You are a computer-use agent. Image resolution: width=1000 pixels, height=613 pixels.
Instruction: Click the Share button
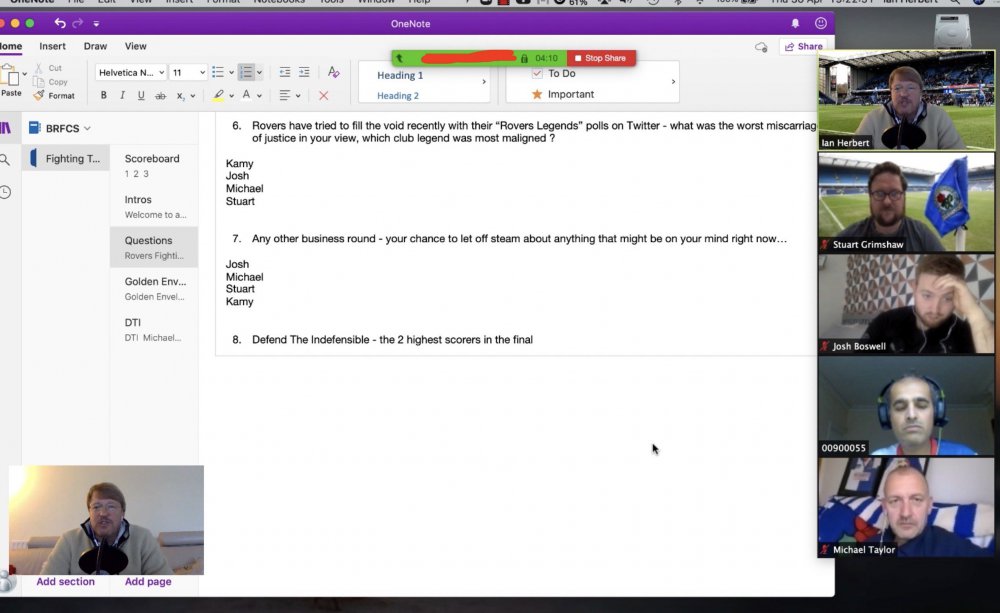click(x=803, y=47)
